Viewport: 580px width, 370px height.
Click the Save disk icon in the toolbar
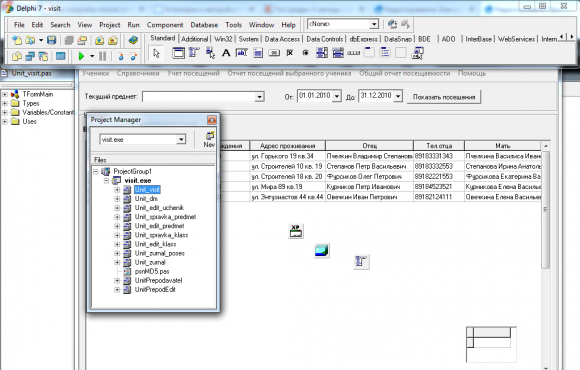pyautogui.click(x=51, y=40)
